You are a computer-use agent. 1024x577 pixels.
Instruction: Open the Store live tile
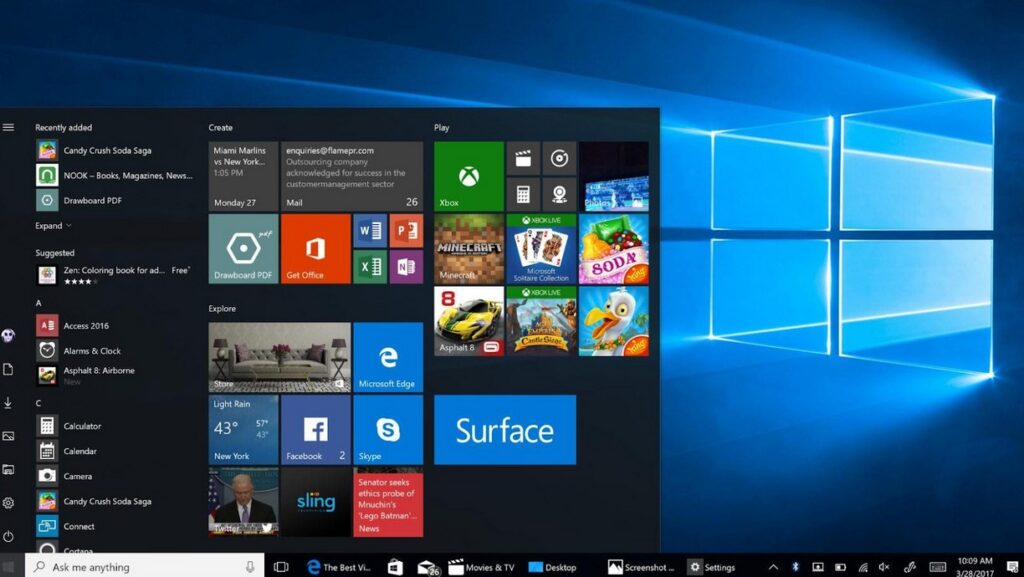[280, 357]
